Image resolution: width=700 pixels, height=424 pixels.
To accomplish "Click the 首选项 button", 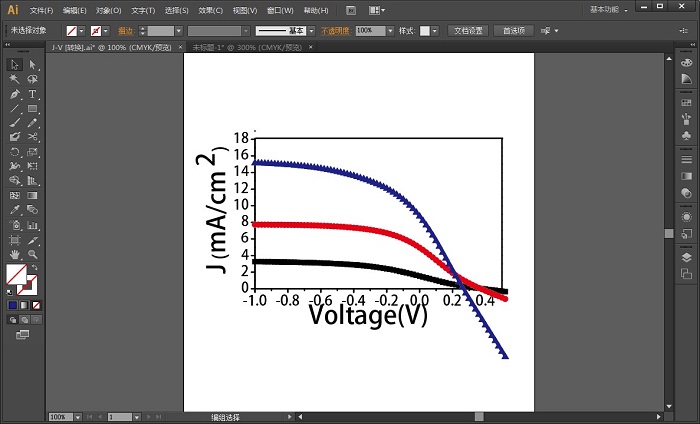I will 513,31.
